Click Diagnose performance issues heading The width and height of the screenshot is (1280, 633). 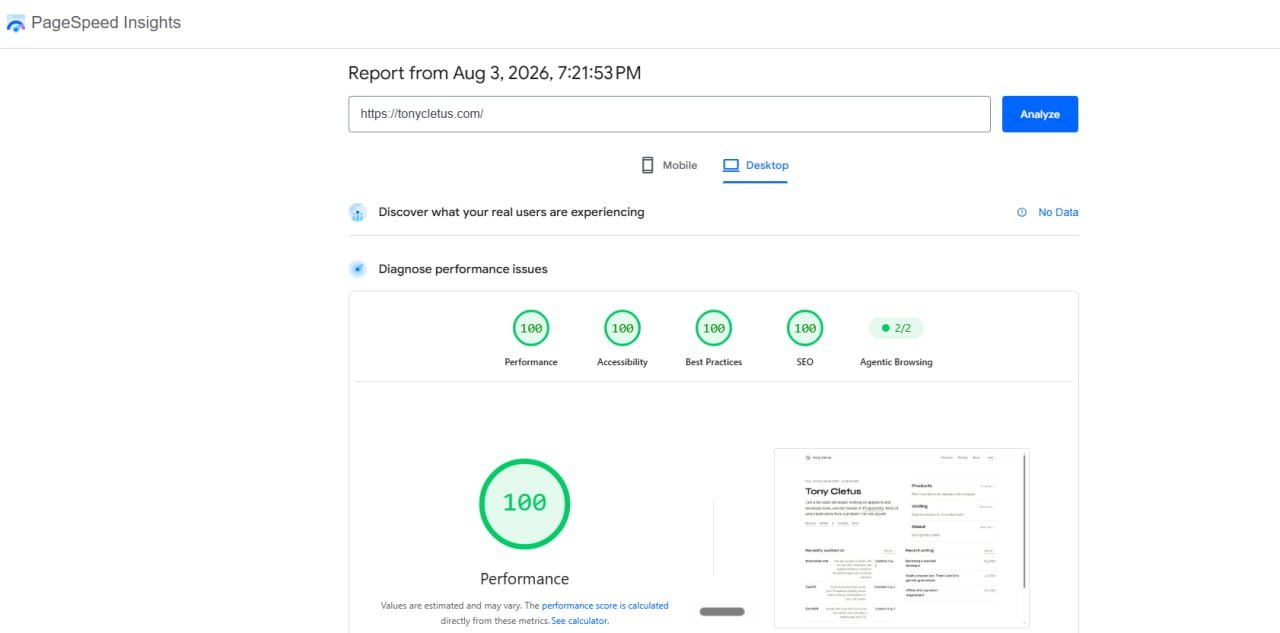(x=463, y=269)
